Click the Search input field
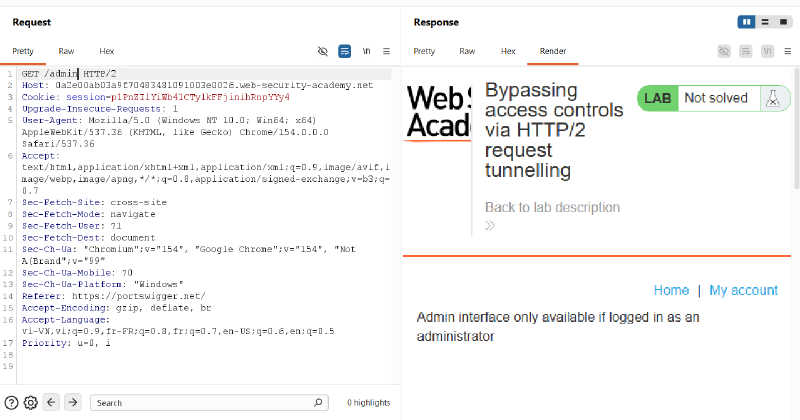Viewport: 800px width, 420px height. (x=209, y=403)
